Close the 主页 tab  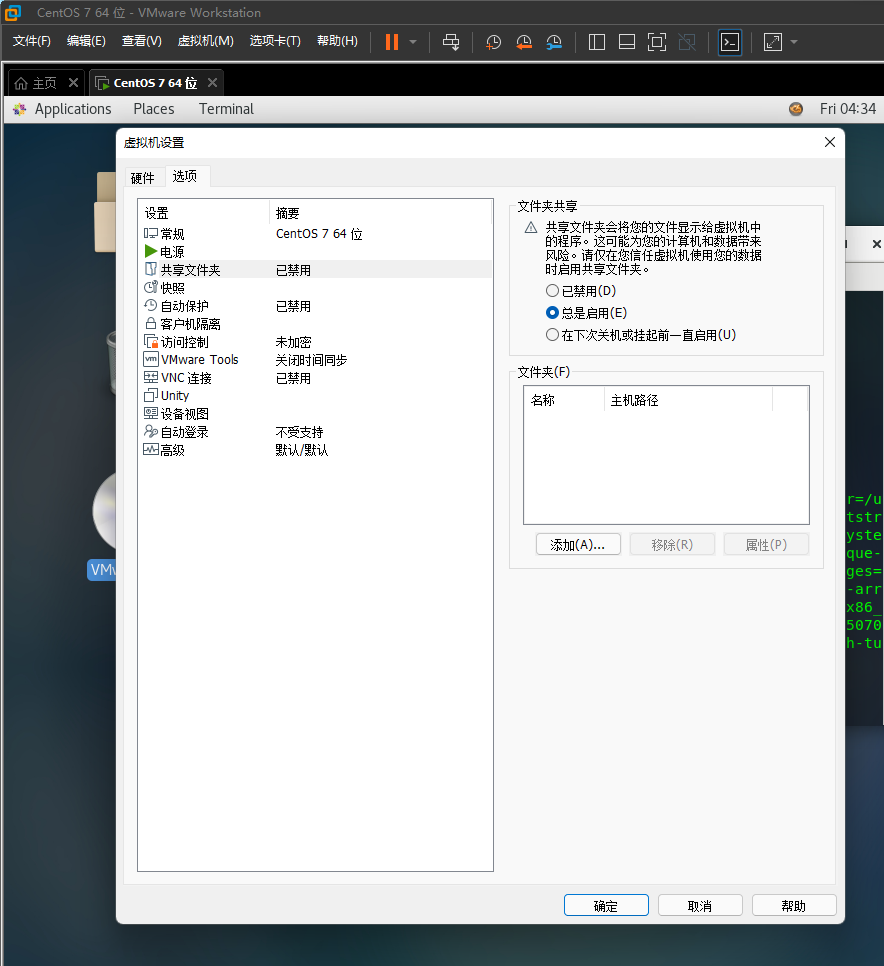click(x=73, y=83)
